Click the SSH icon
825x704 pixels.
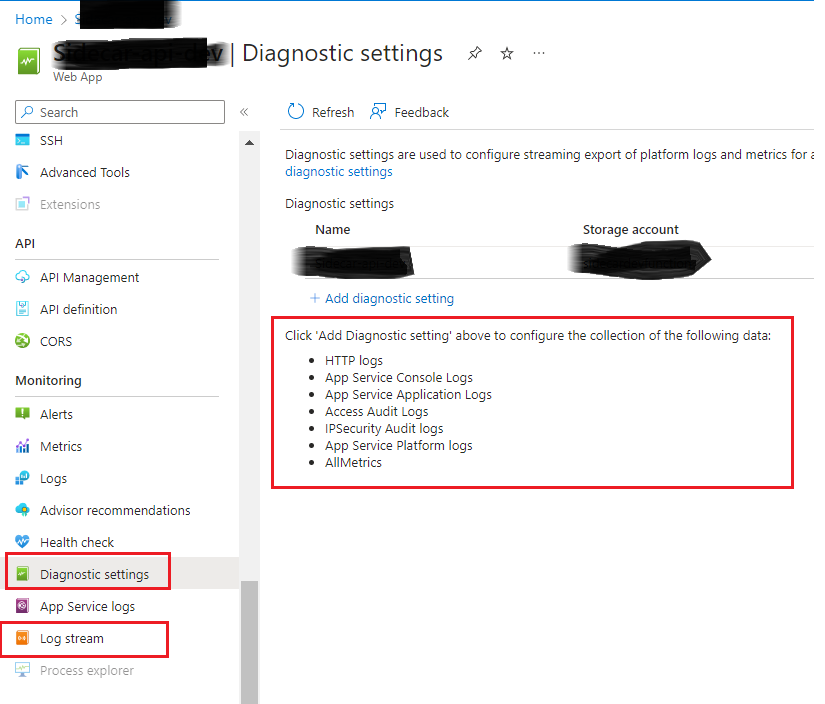(x=23, y=140)
